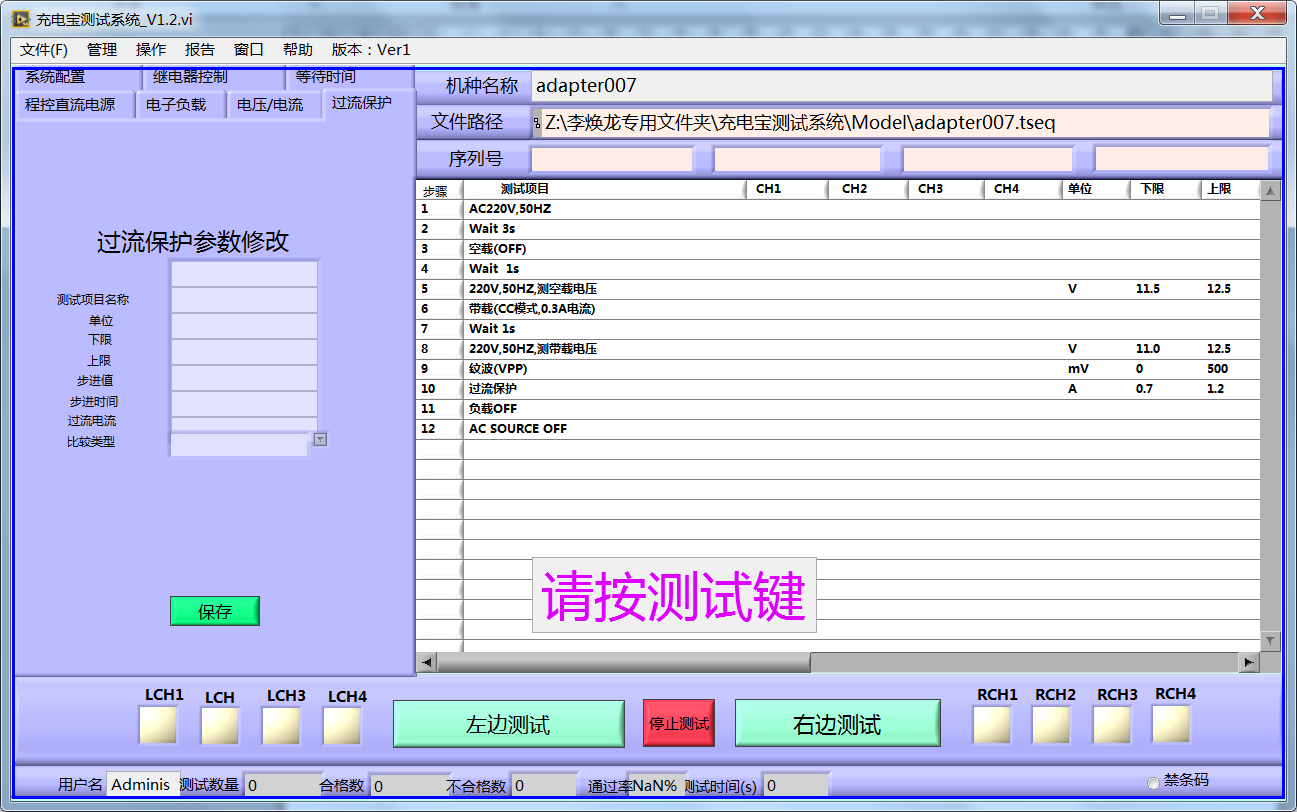Toggle the LCH4 indicator box
Viewport: 1297px width, 812px height.
[342, 726]
